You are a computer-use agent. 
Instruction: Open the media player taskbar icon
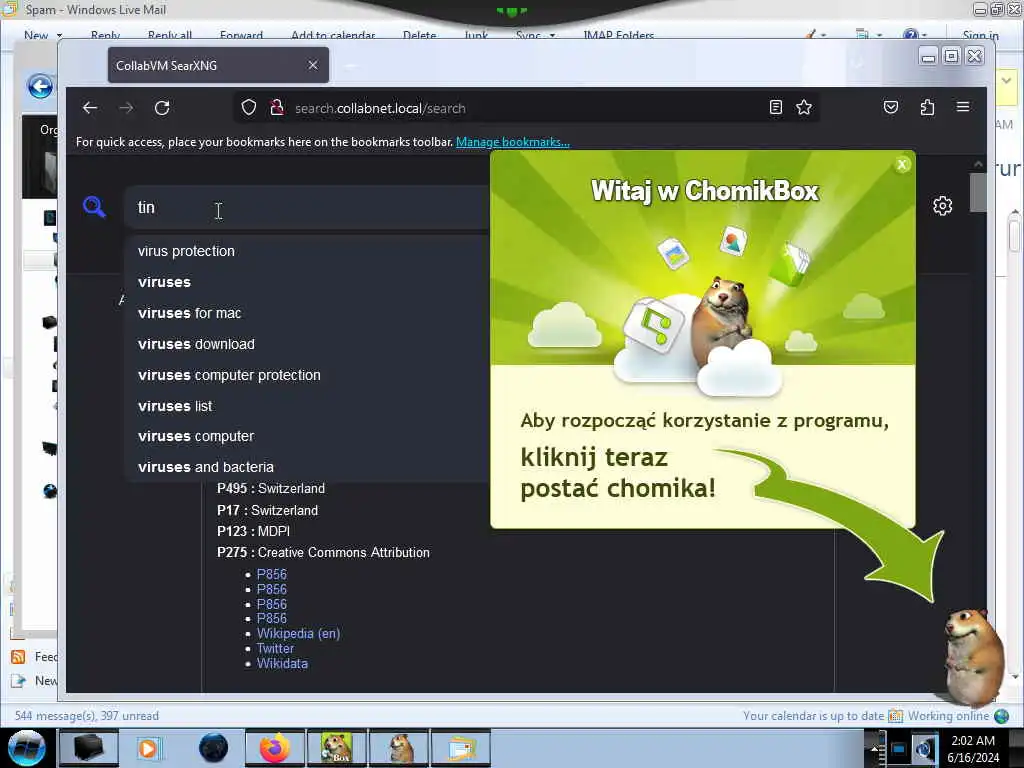(x=149, y=748)
